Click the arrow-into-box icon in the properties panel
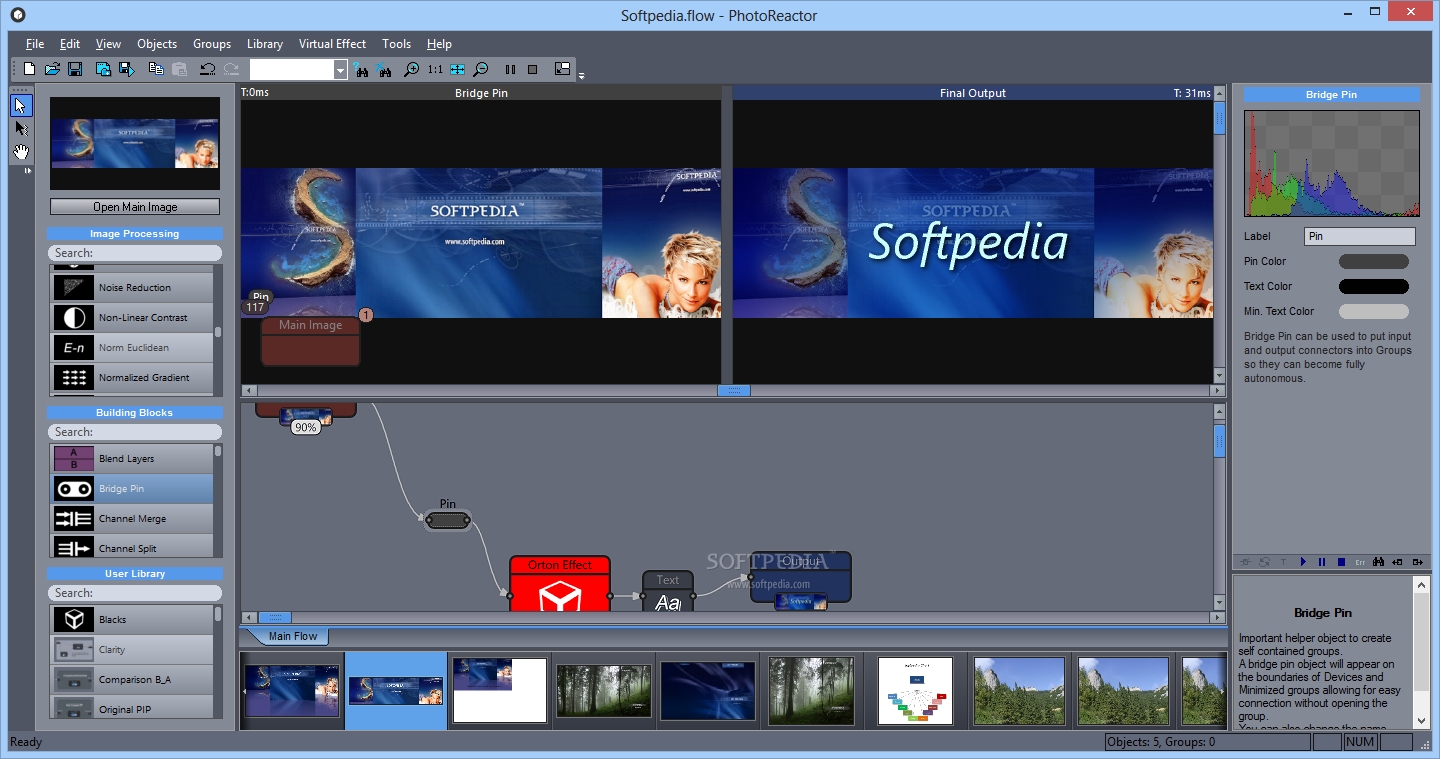1440x759 pixels. pos(1398,562)
